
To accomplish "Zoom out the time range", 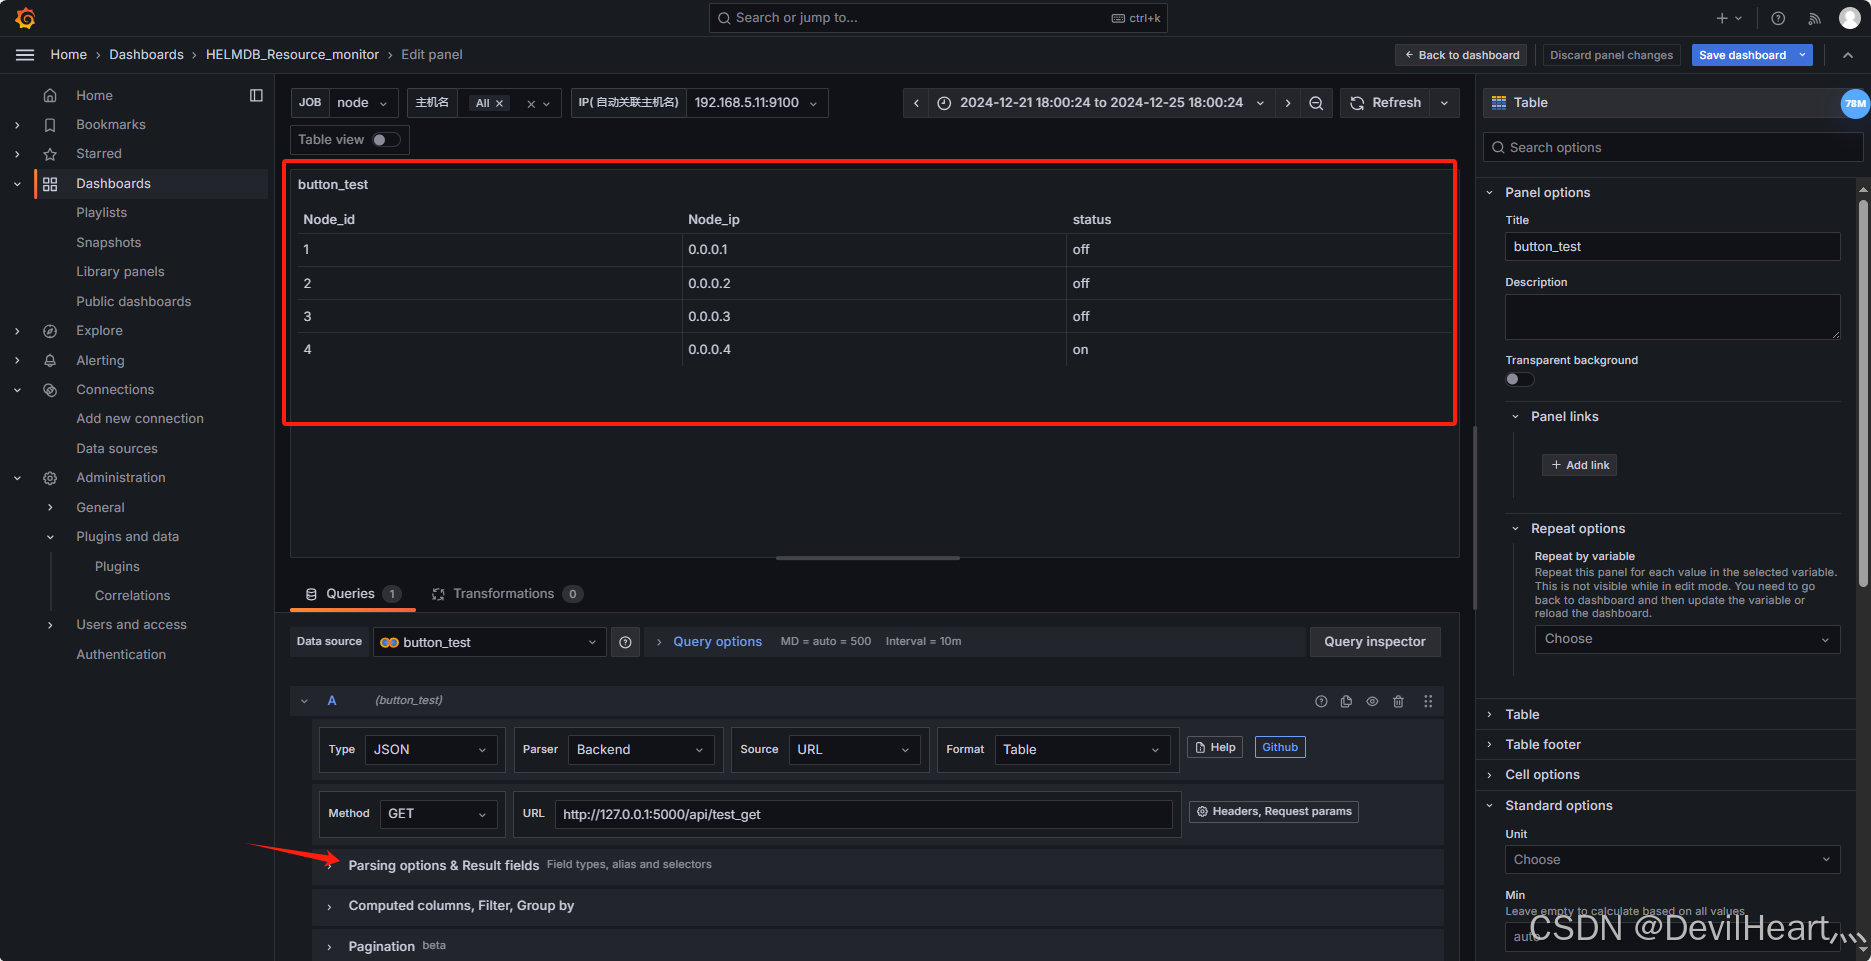I will pos(1316,103).
